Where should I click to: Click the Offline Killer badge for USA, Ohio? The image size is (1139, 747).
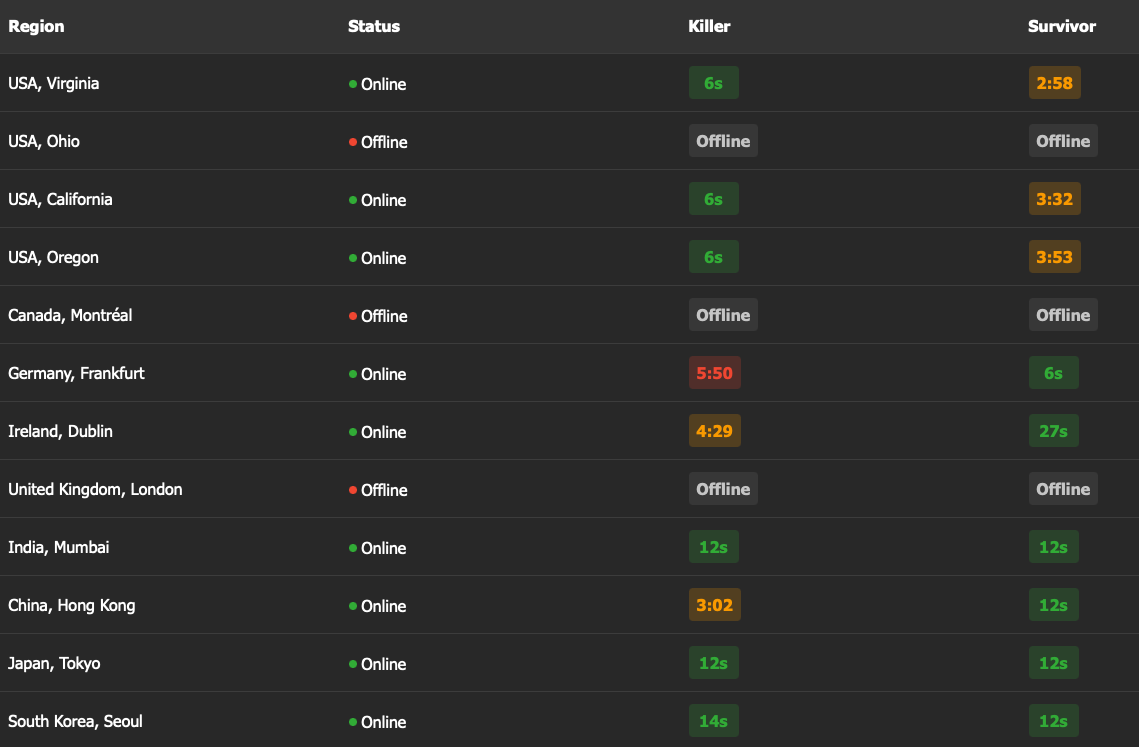click(723, 141)
